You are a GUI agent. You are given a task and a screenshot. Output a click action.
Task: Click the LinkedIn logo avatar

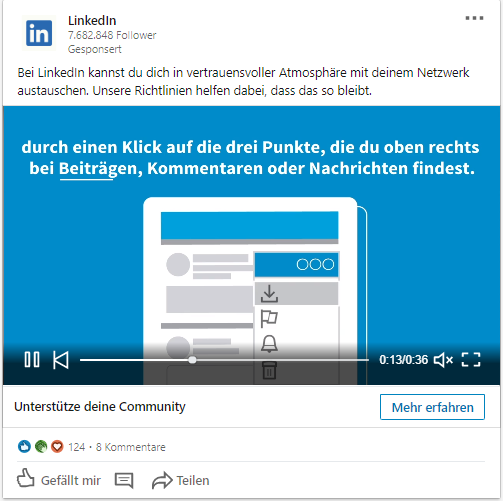pos(39,33)
